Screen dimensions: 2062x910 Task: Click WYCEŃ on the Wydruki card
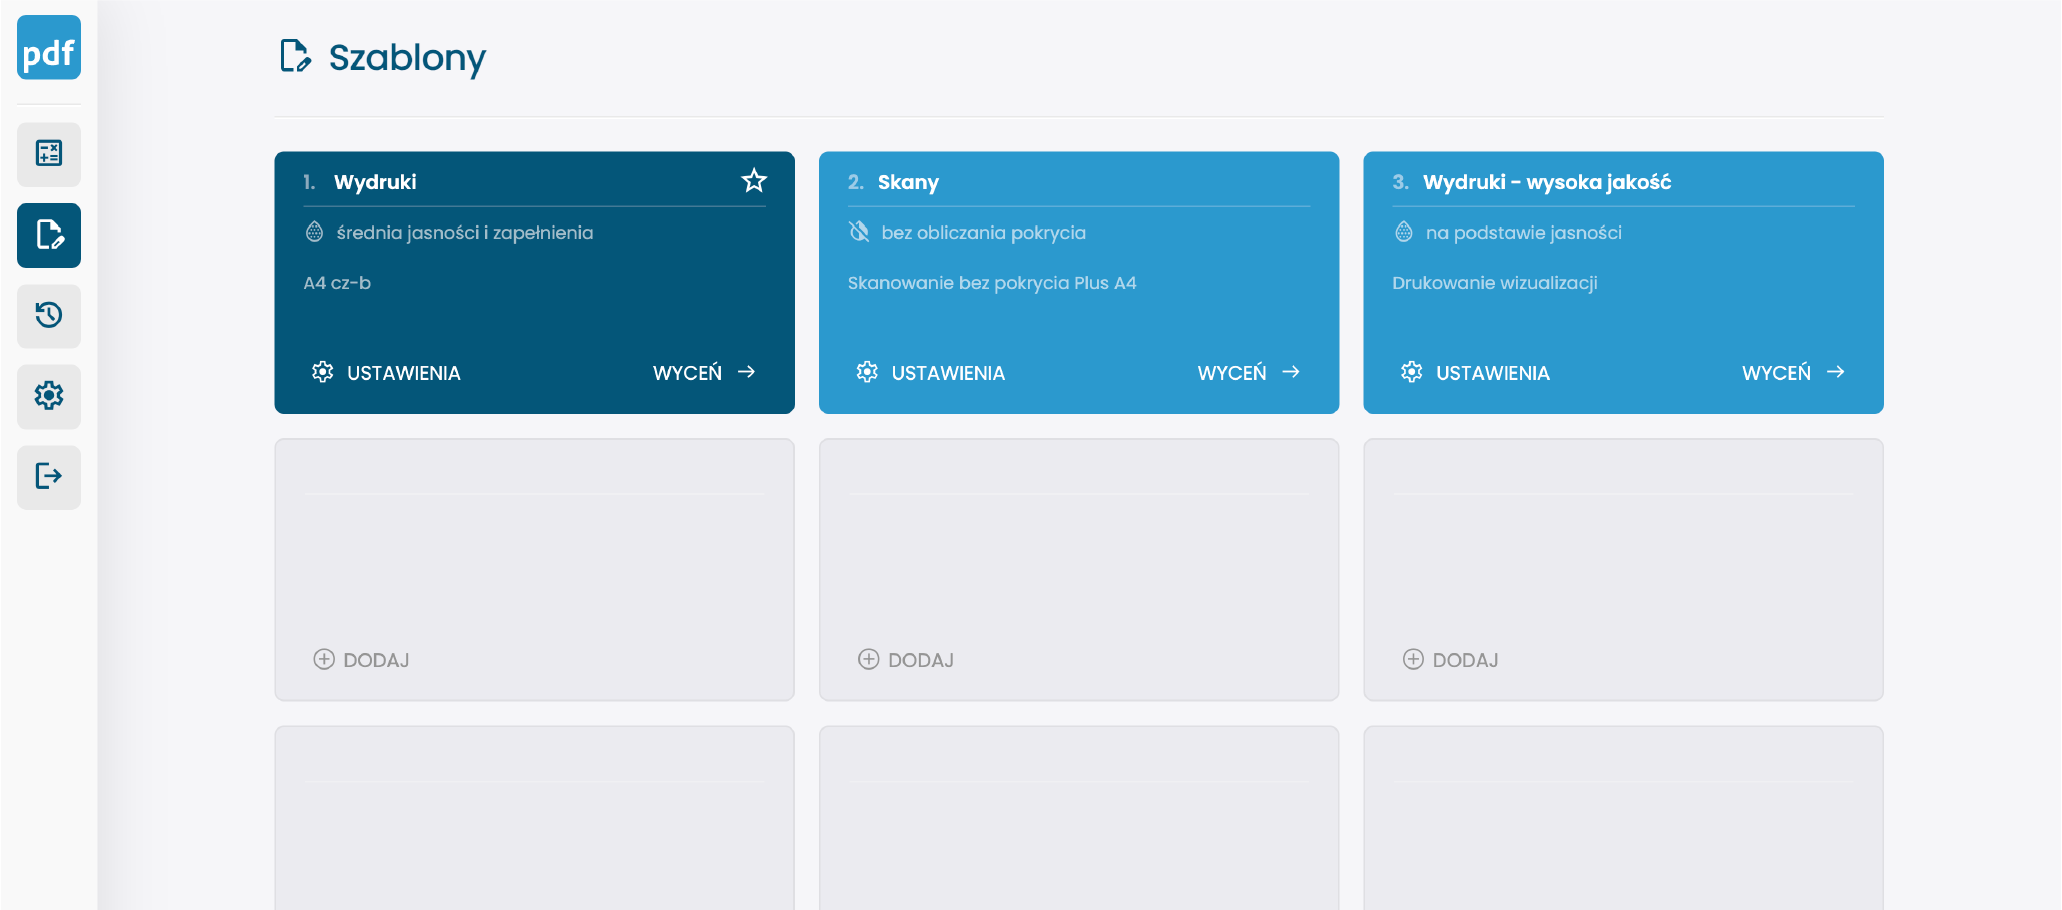(x=703, y=373)
